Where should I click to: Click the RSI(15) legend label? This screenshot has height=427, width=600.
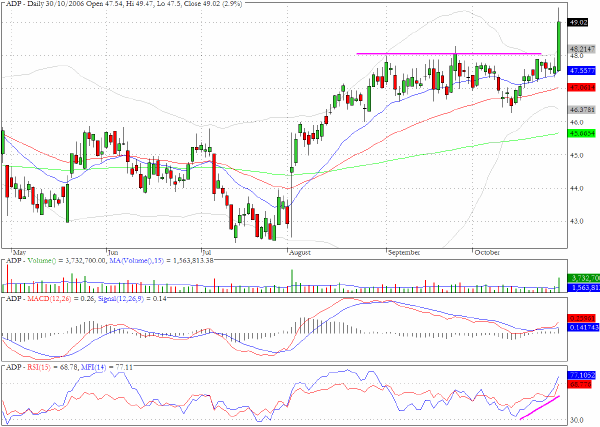point(38,367)
